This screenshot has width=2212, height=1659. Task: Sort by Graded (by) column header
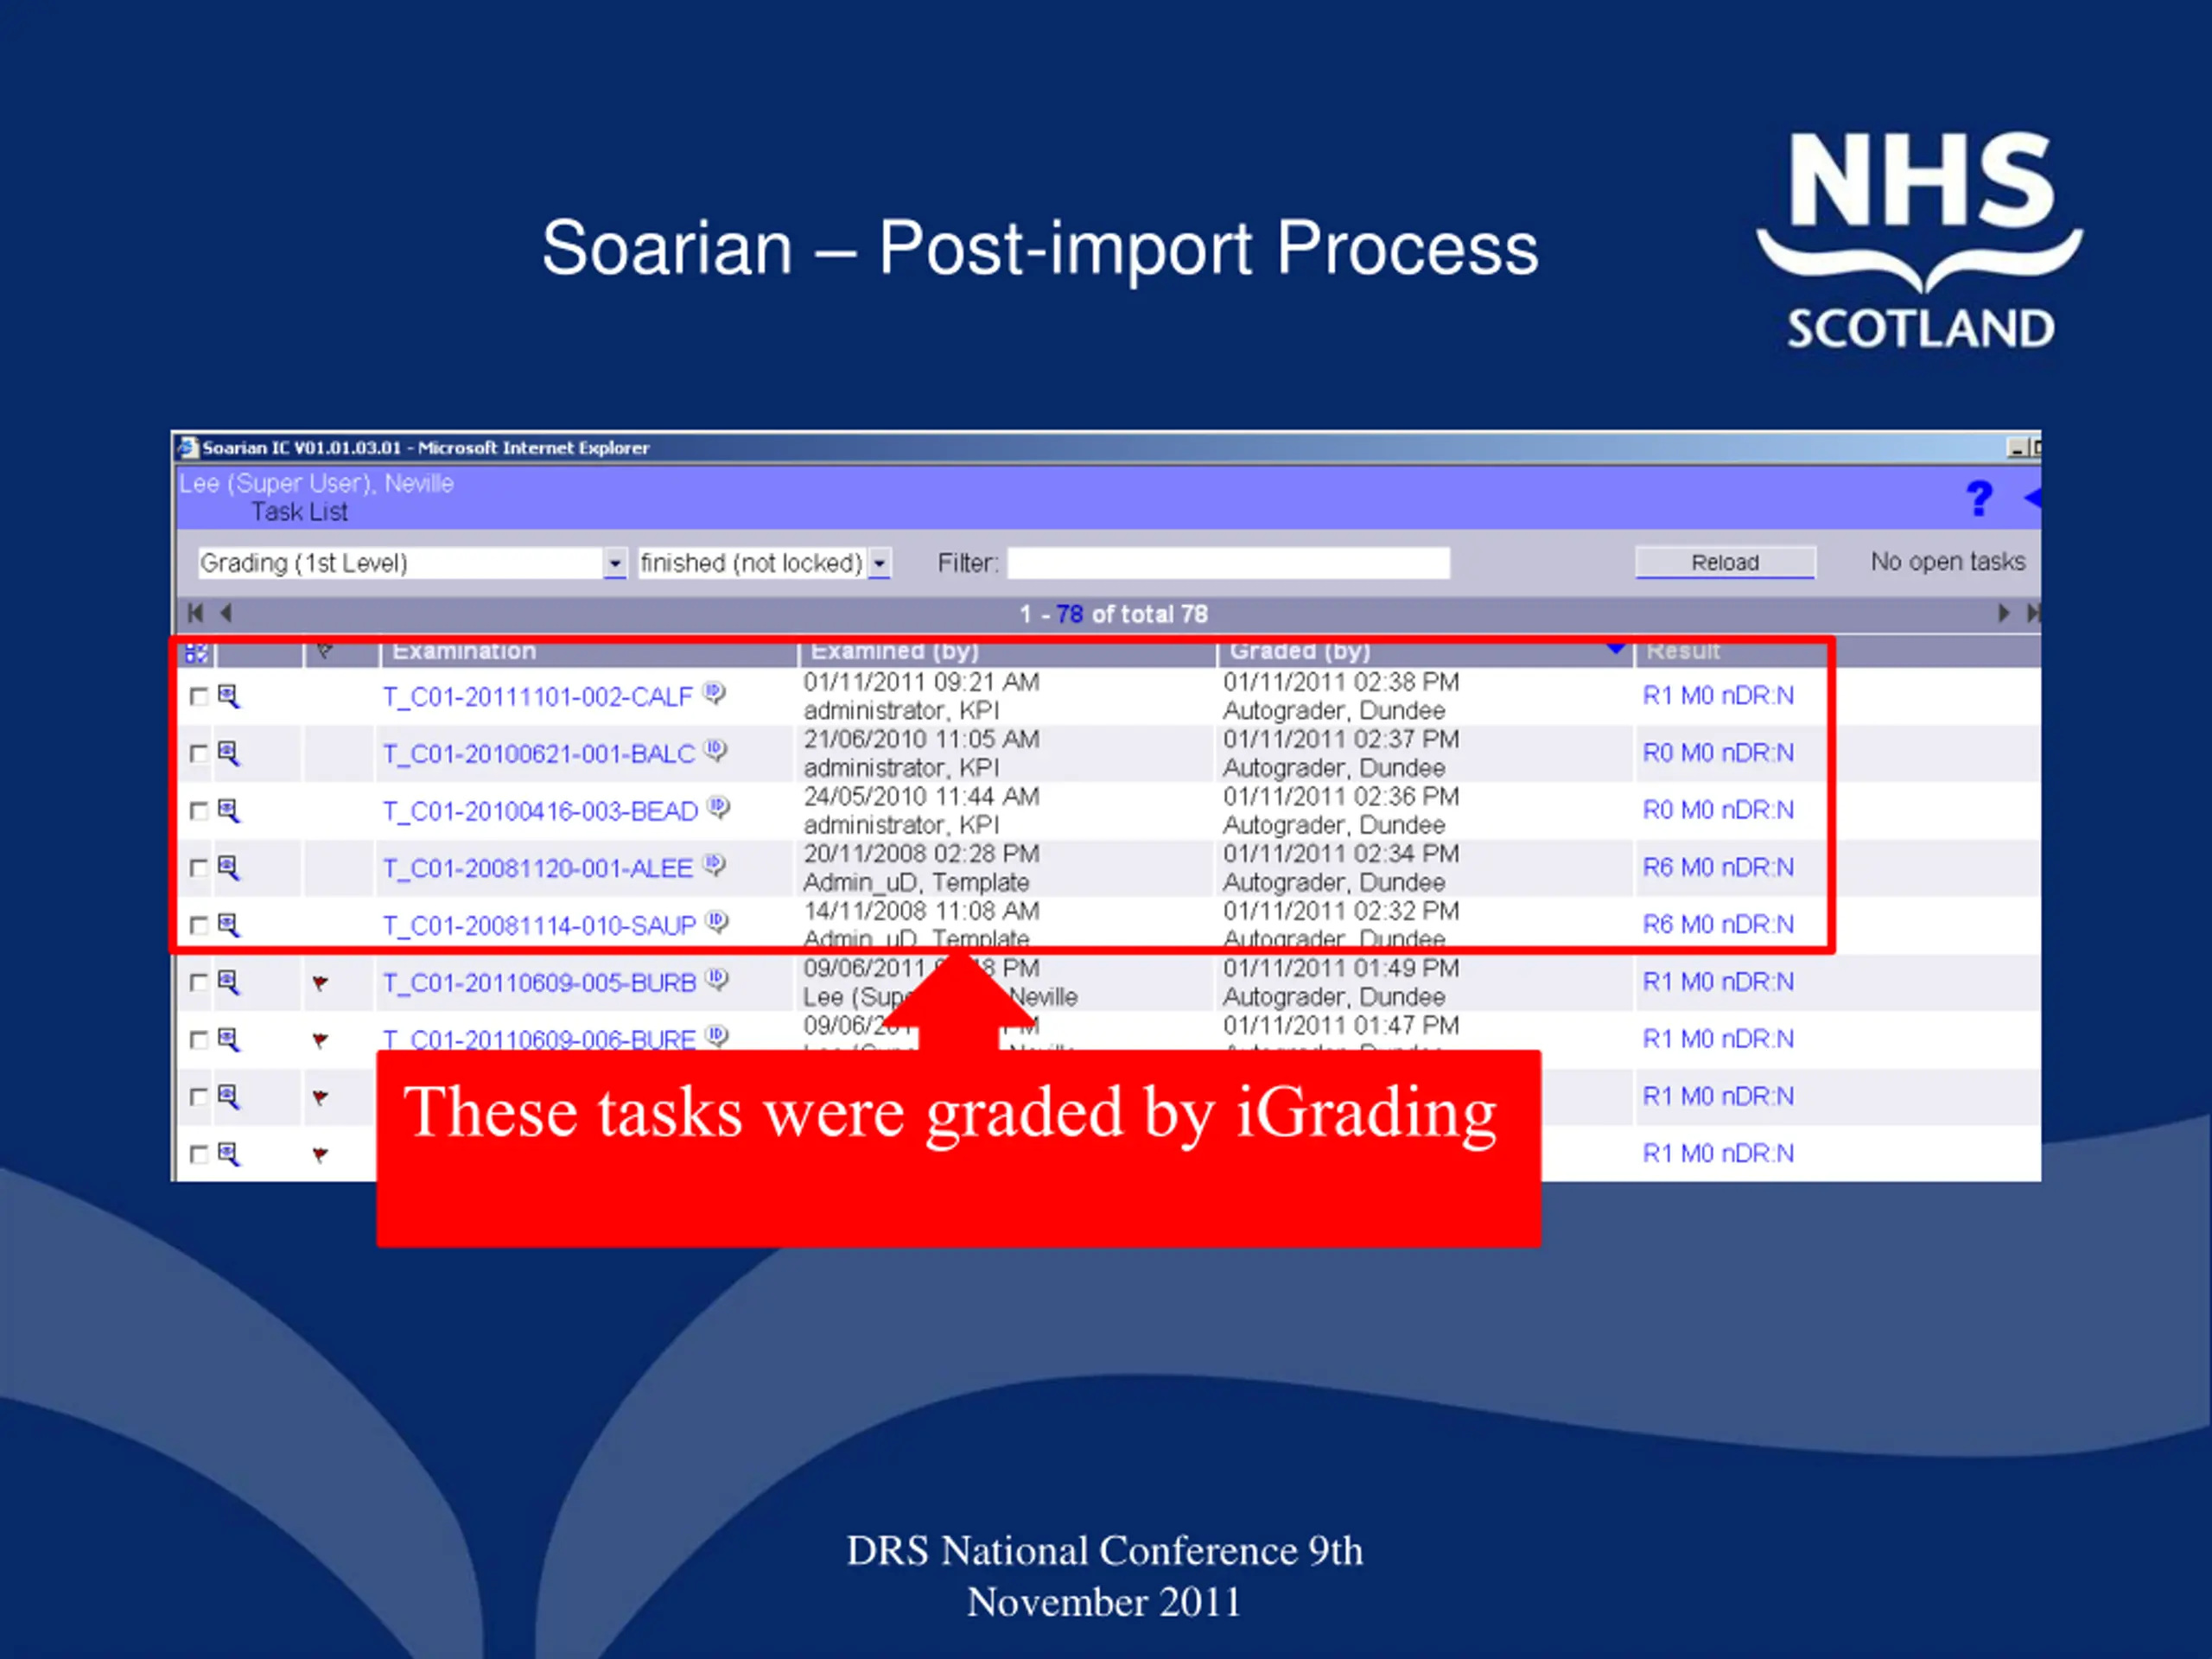pos(1299,652)
